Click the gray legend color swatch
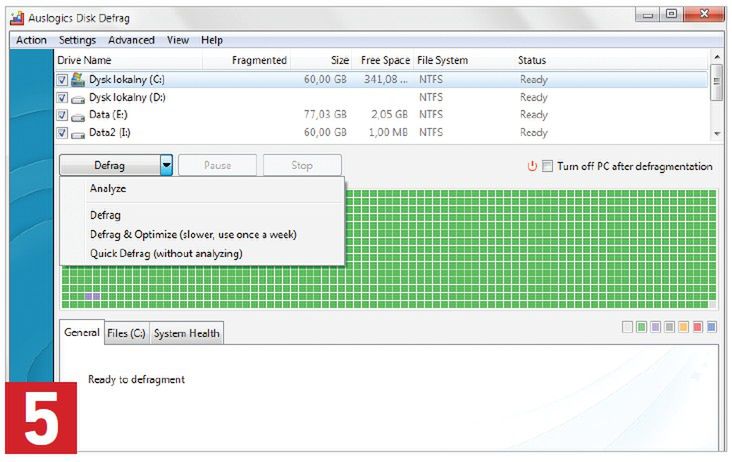Viewport: 732px width, 462px height. click(669, 327)
